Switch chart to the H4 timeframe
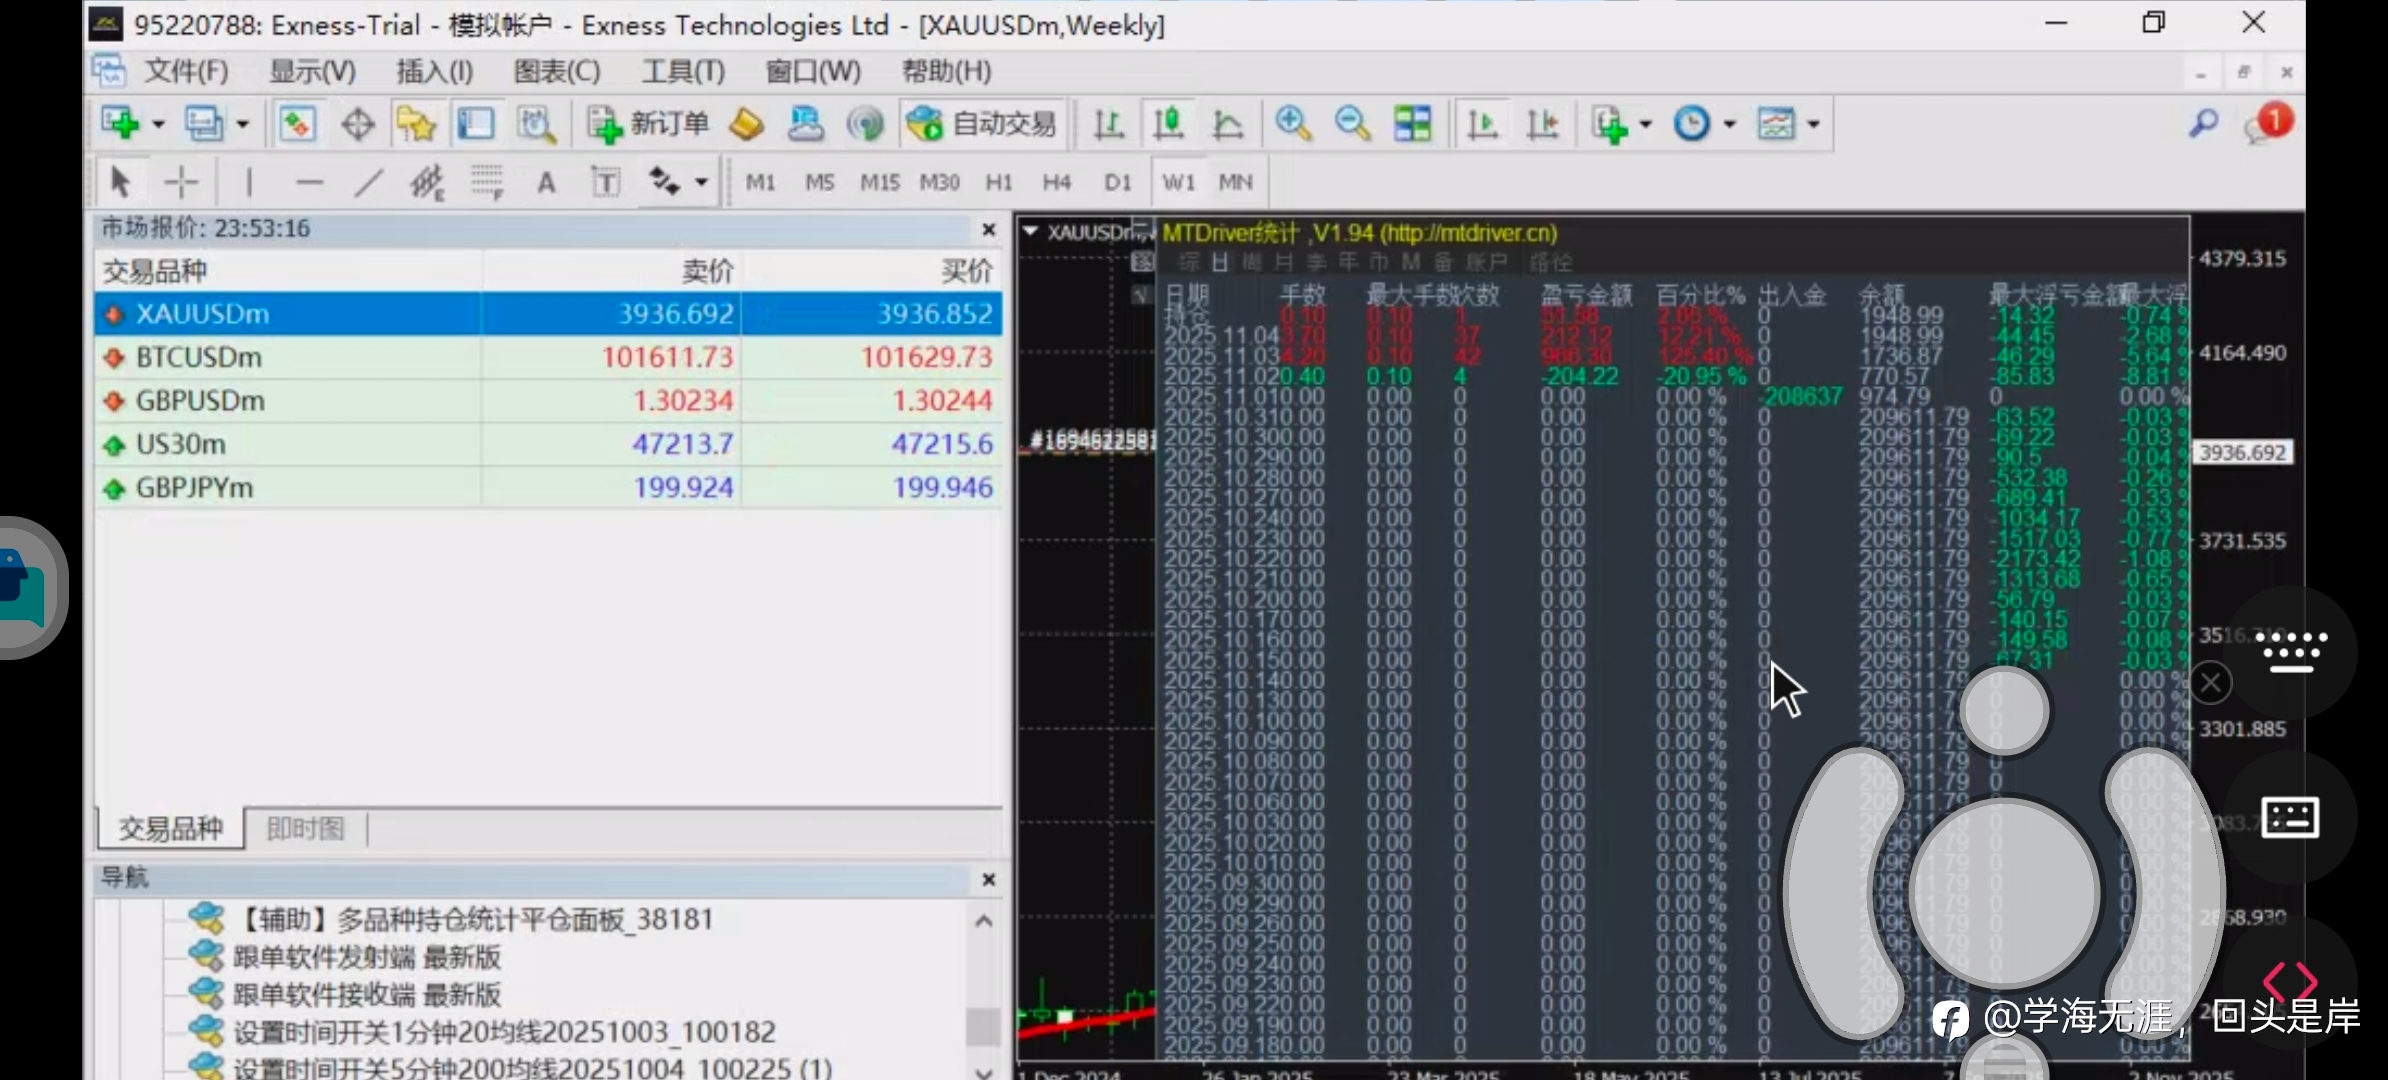2388x1080 pixels. tap(1056, 182)
